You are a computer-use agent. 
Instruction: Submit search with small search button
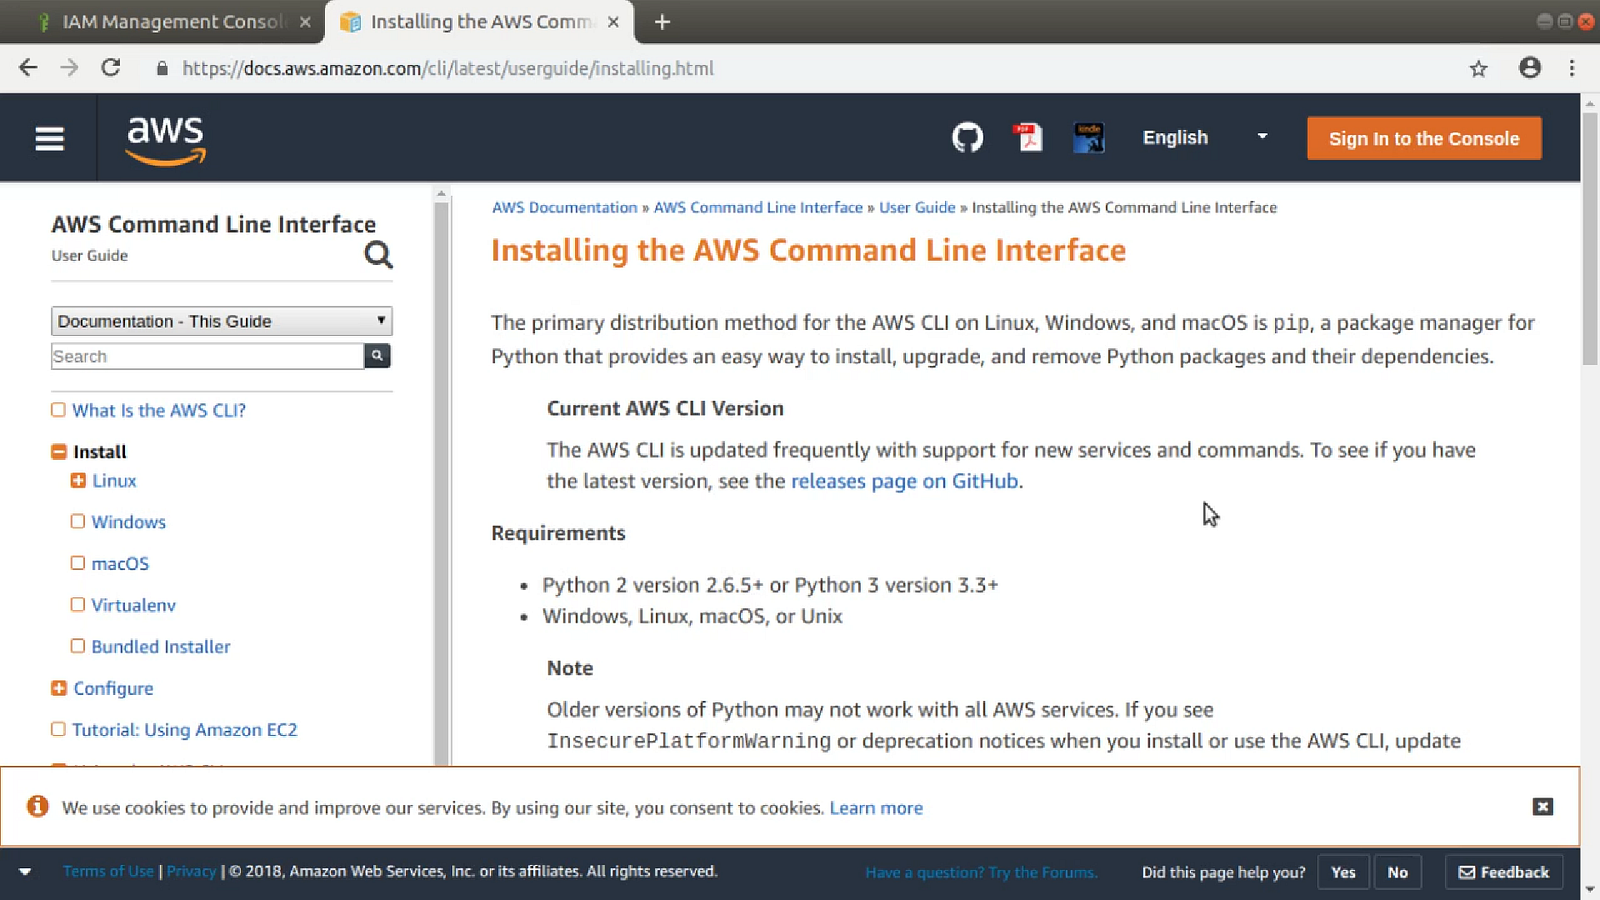click(x=377, y=356)
